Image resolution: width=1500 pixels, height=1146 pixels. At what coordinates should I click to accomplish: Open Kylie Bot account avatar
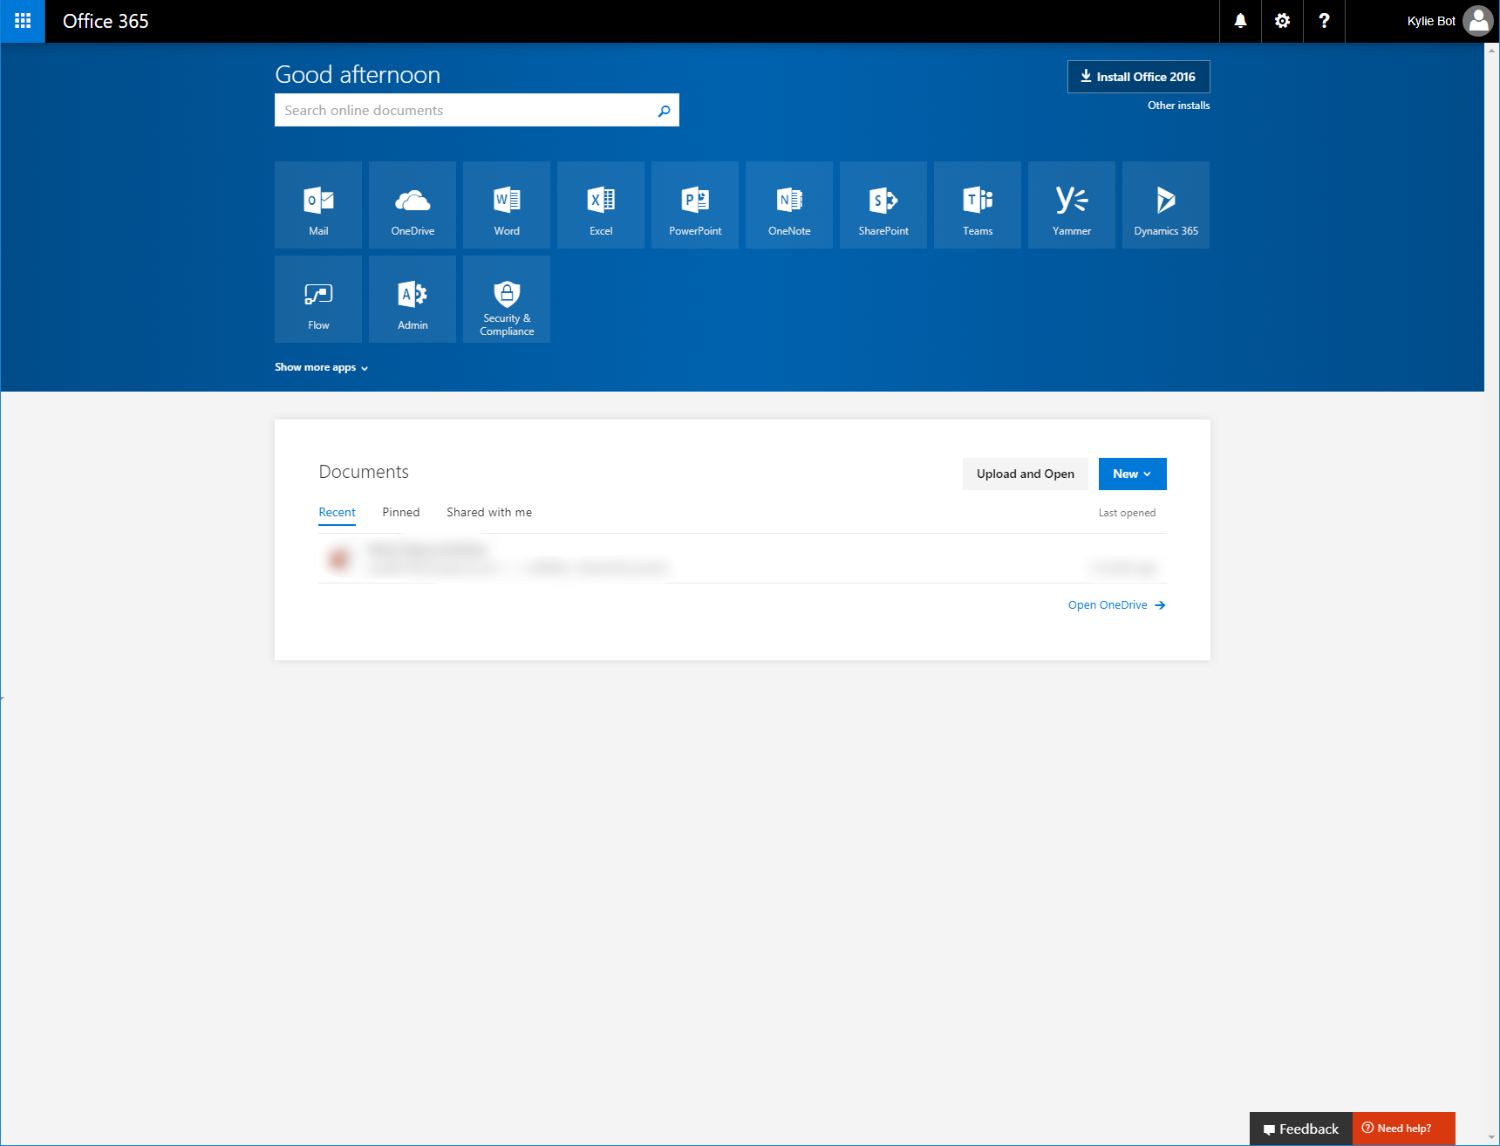tap(1478, 21)
